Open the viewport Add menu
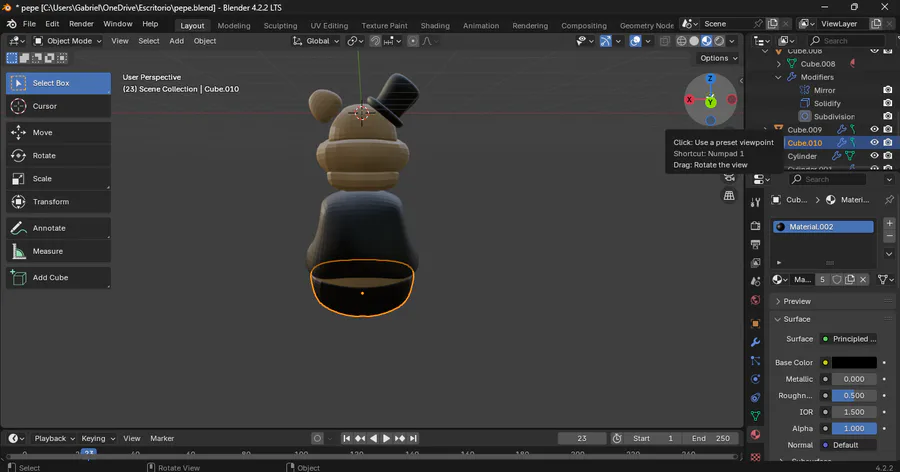 click(x=177, y=41)
